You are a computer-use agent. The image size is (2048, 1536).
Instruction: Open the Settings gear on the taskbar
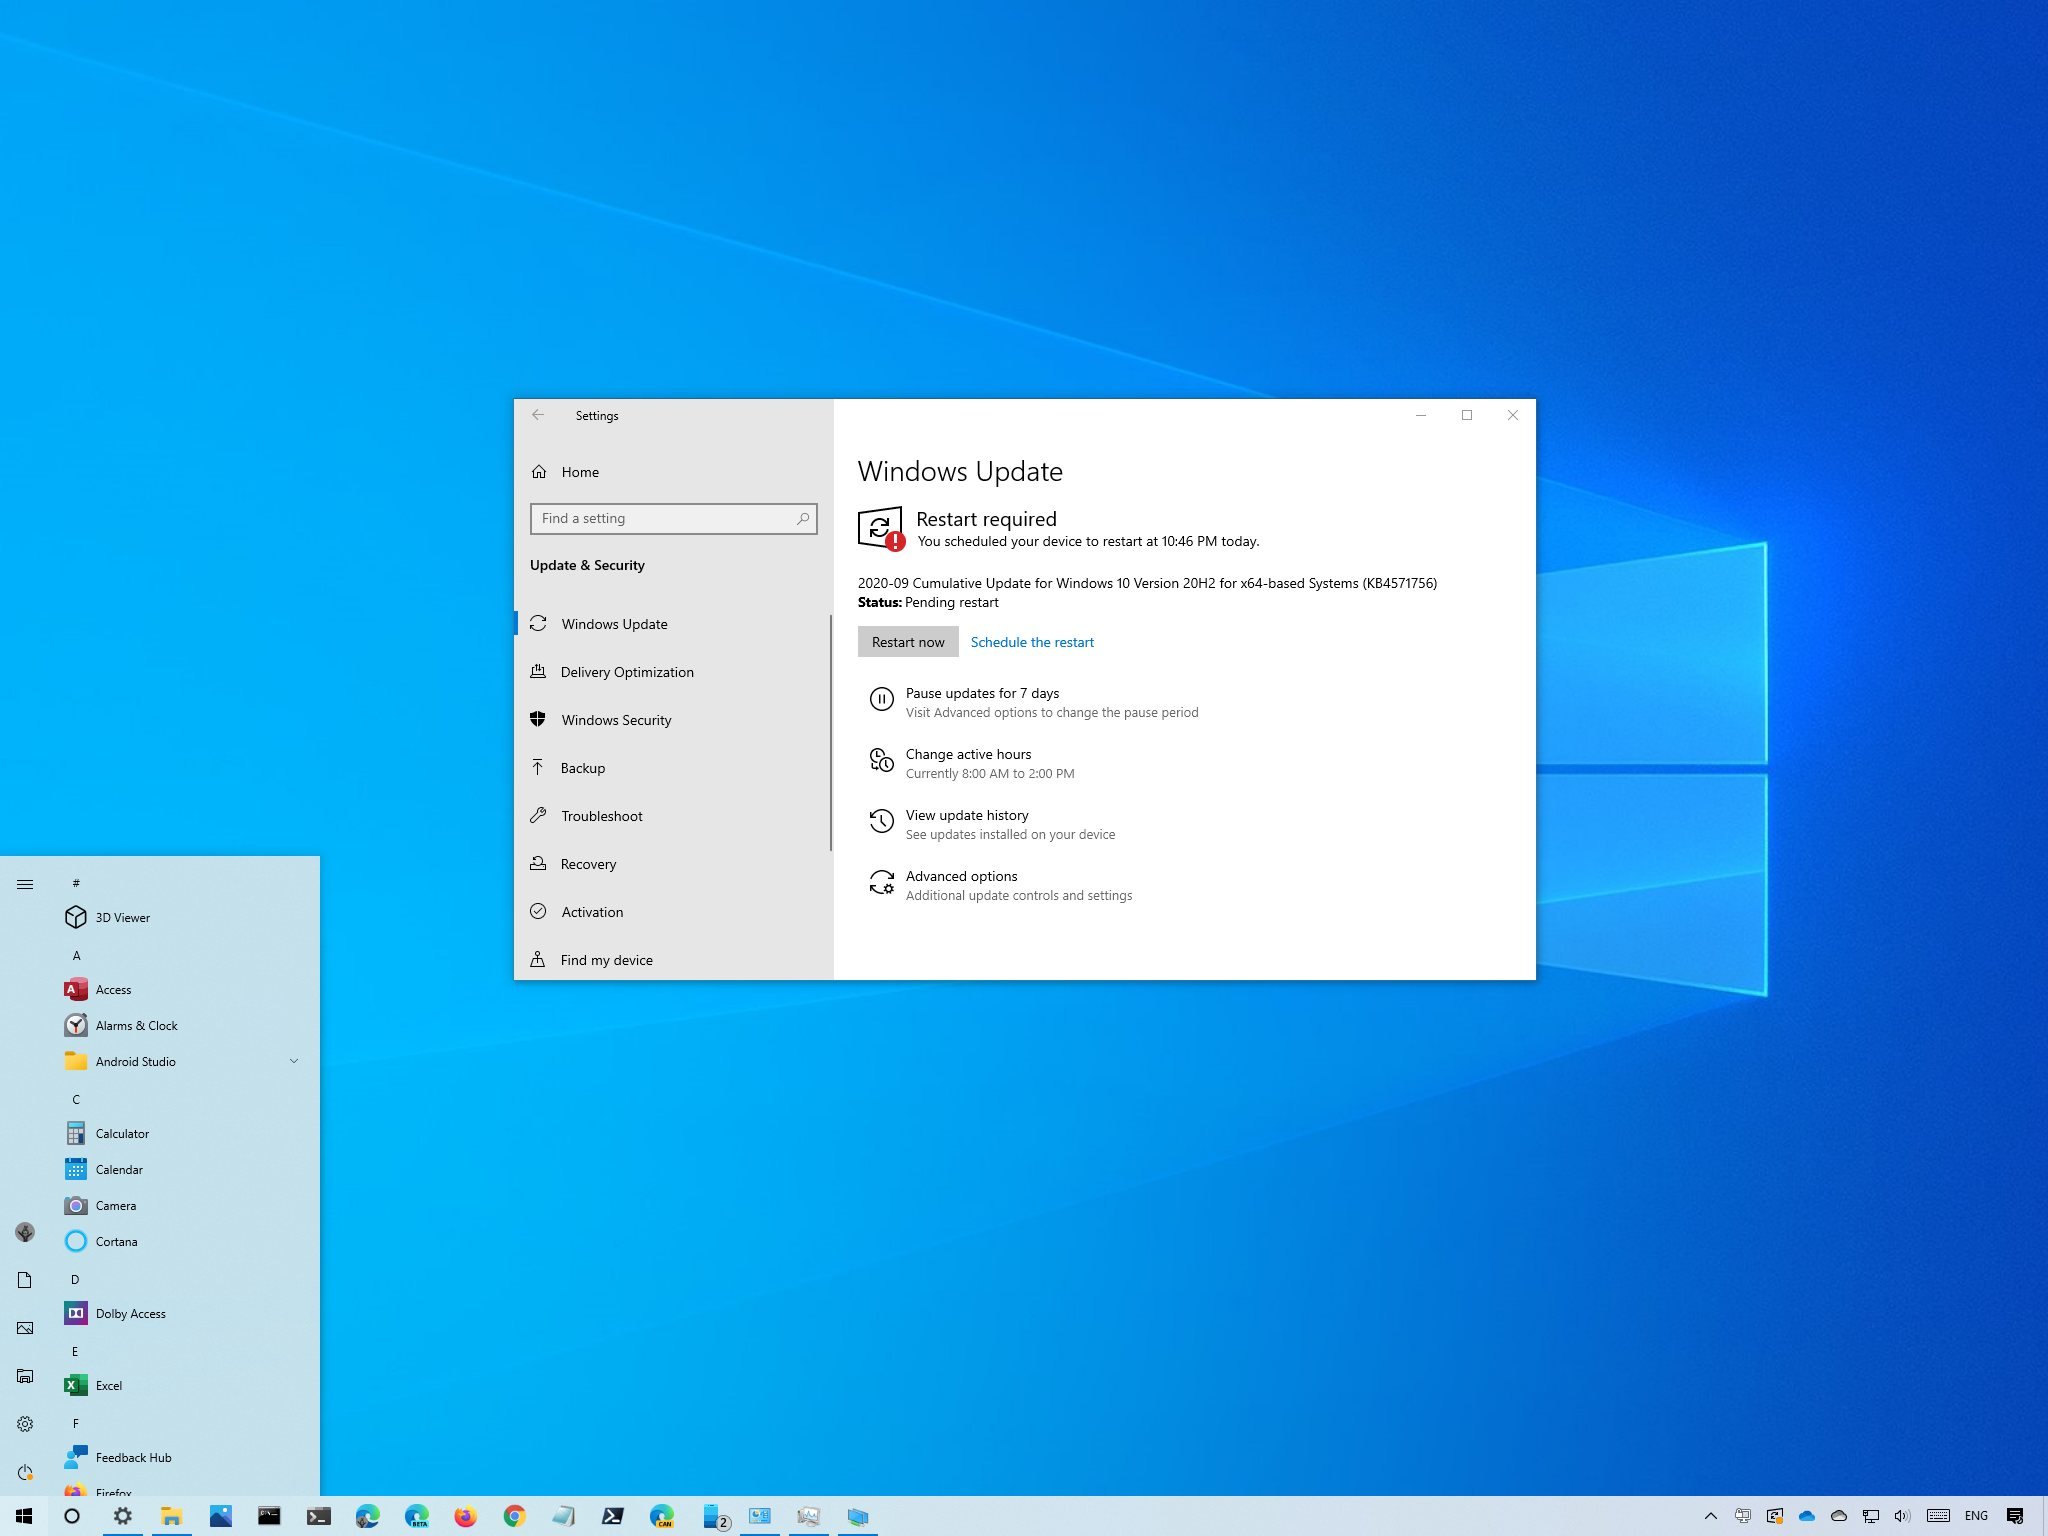(x=122, y=1516)
